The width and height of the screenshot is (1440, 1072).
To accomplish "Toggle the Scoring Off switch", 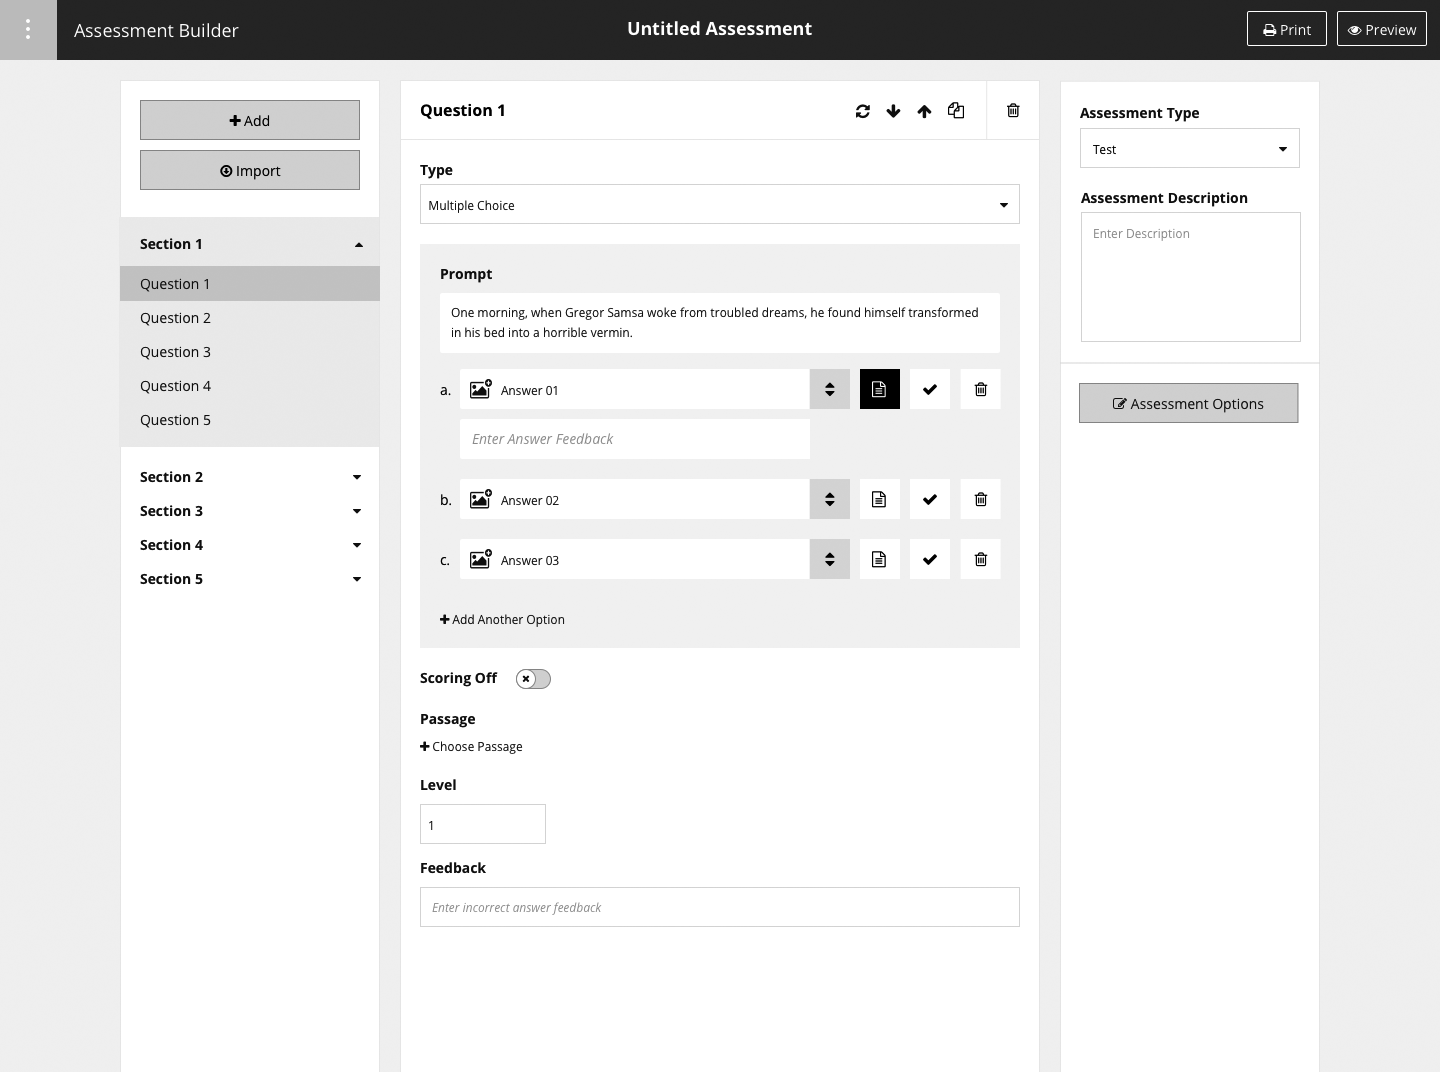I will coord(533,679).
